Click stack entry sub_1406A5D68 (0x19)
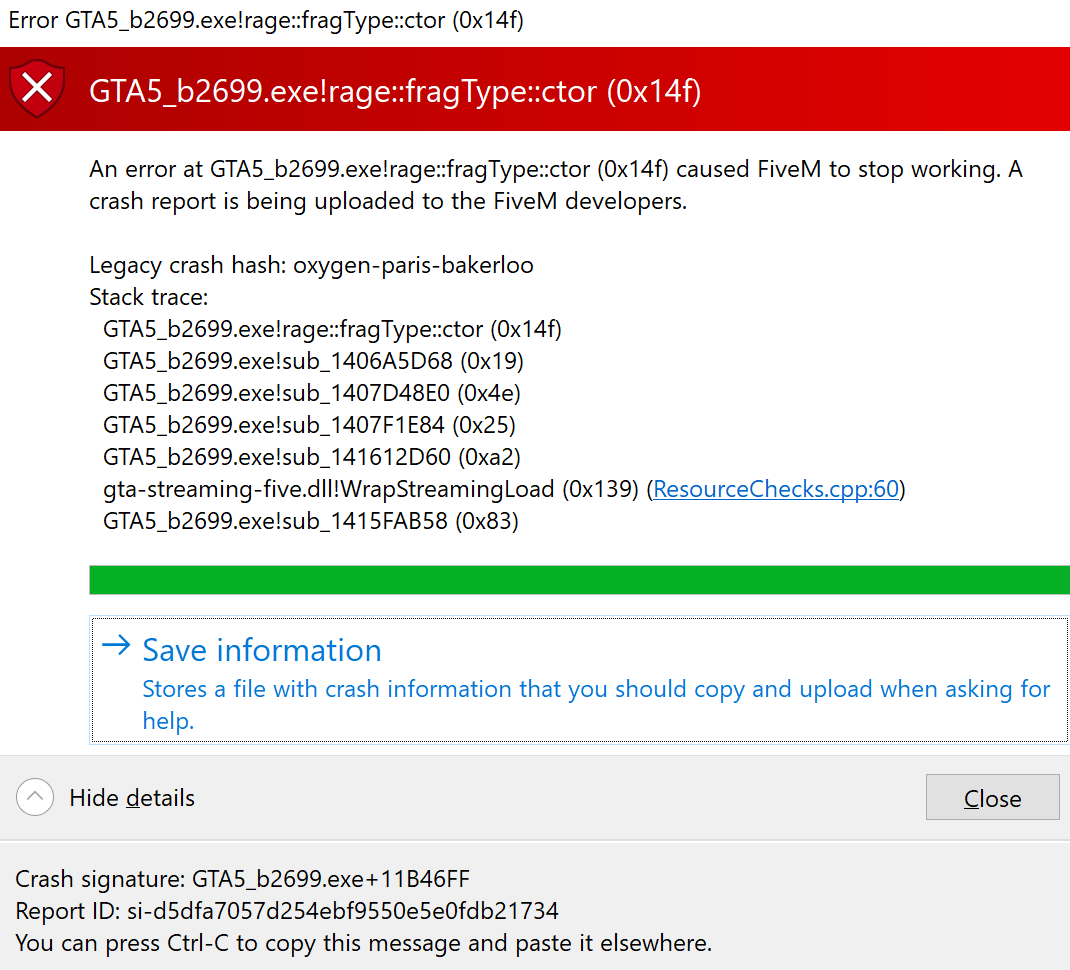 click(313, 361)
